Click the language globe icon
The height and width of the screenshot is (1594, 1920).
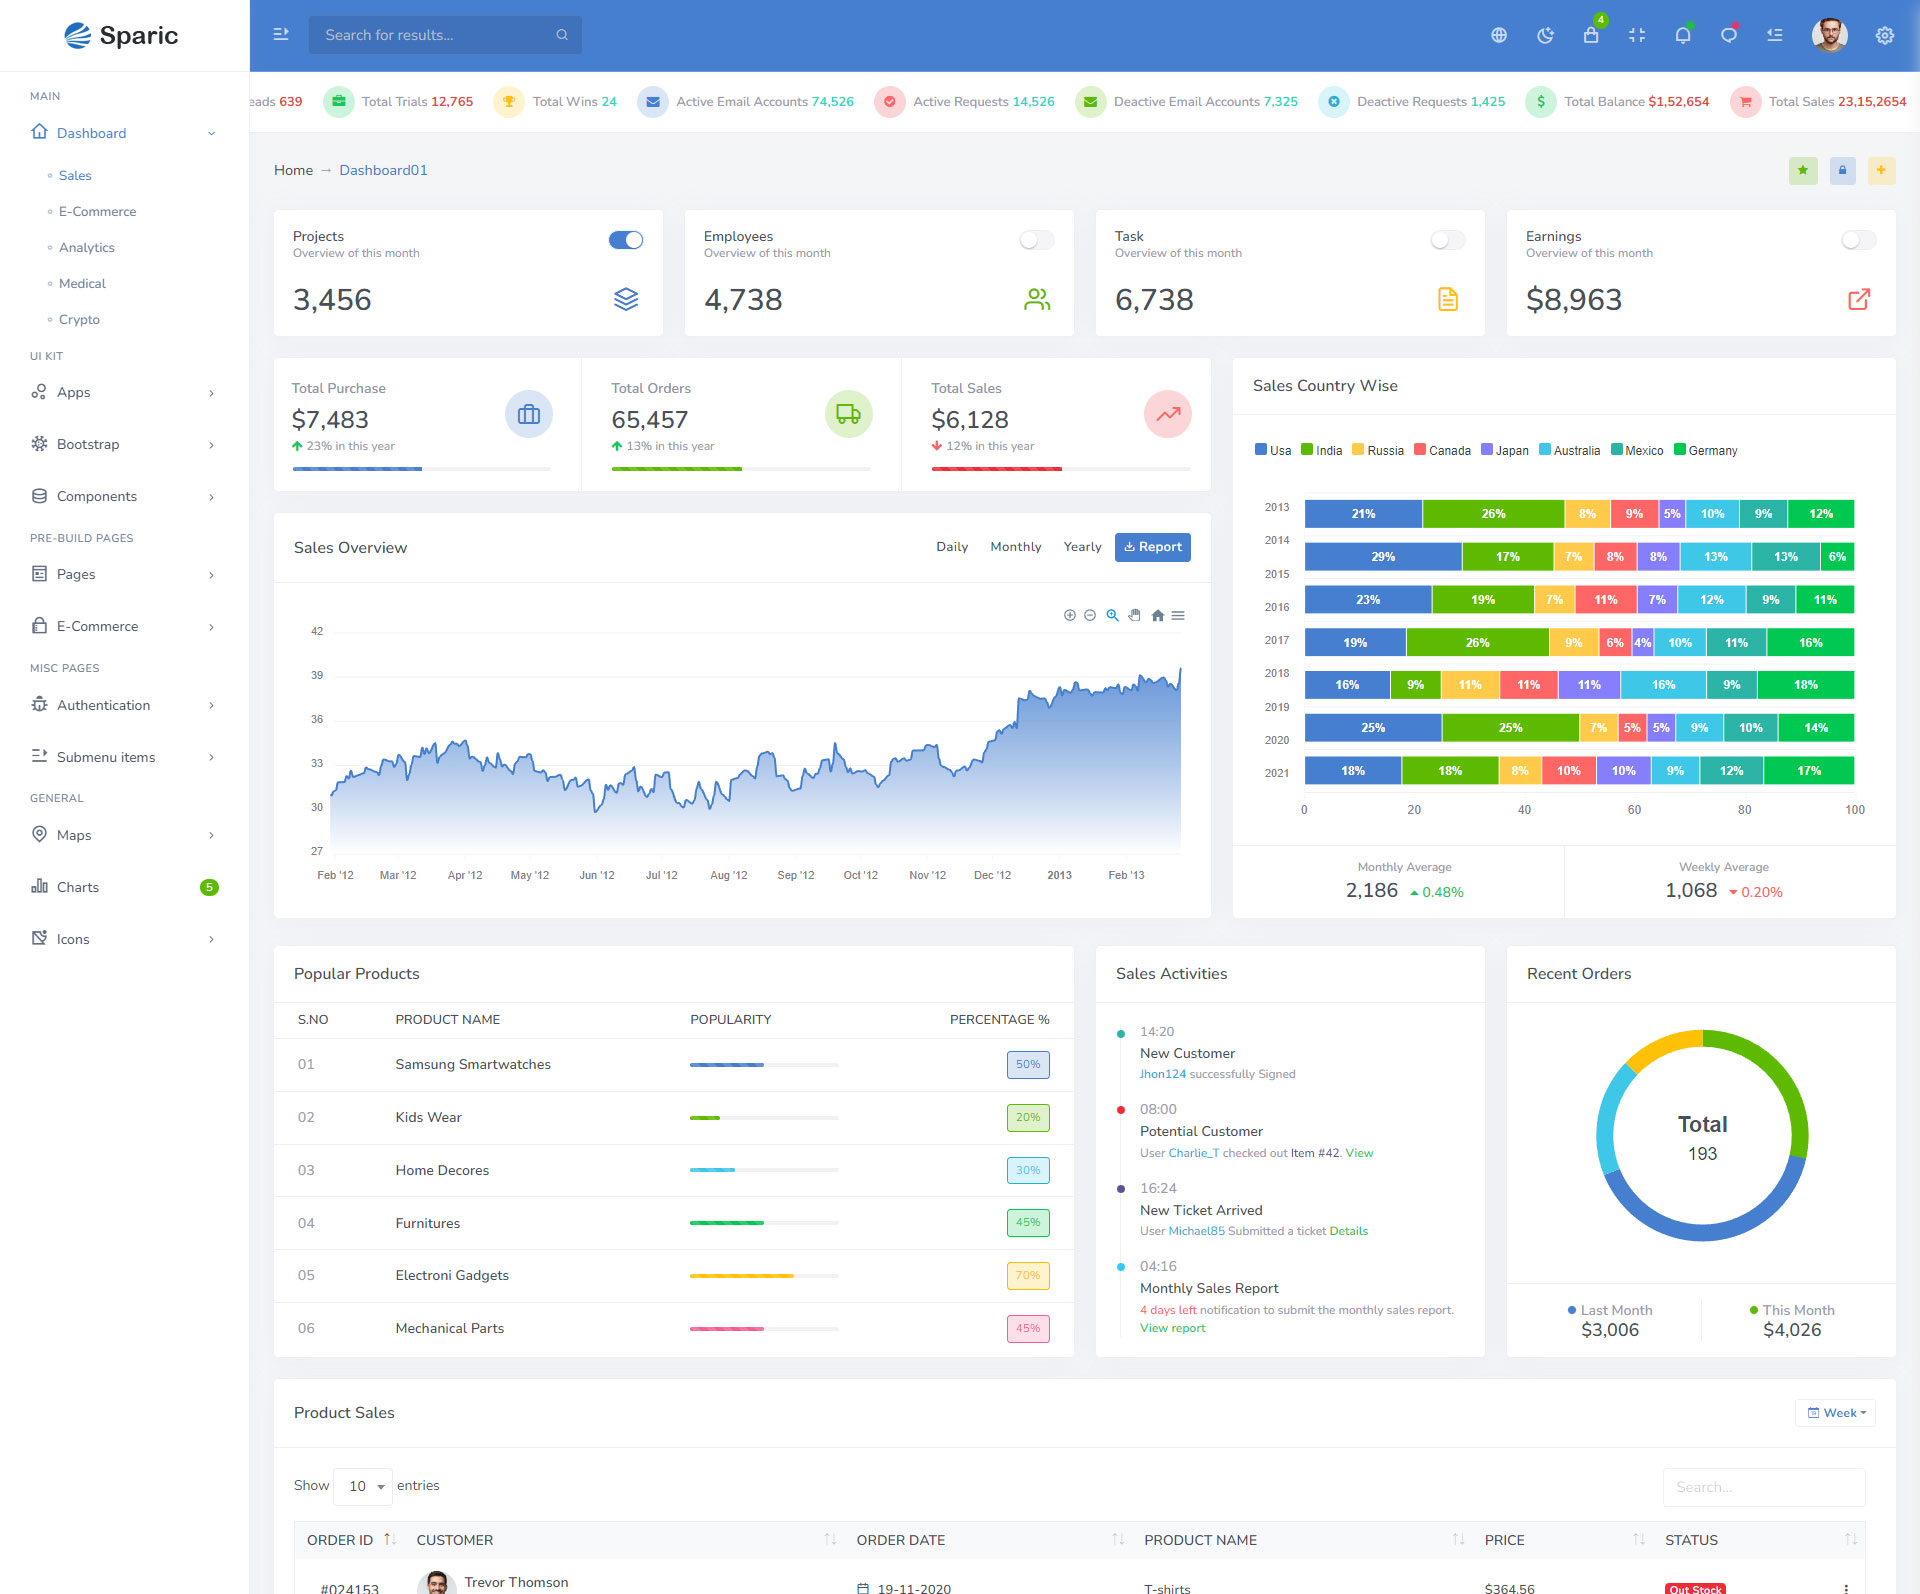(x=1499, y=35)
